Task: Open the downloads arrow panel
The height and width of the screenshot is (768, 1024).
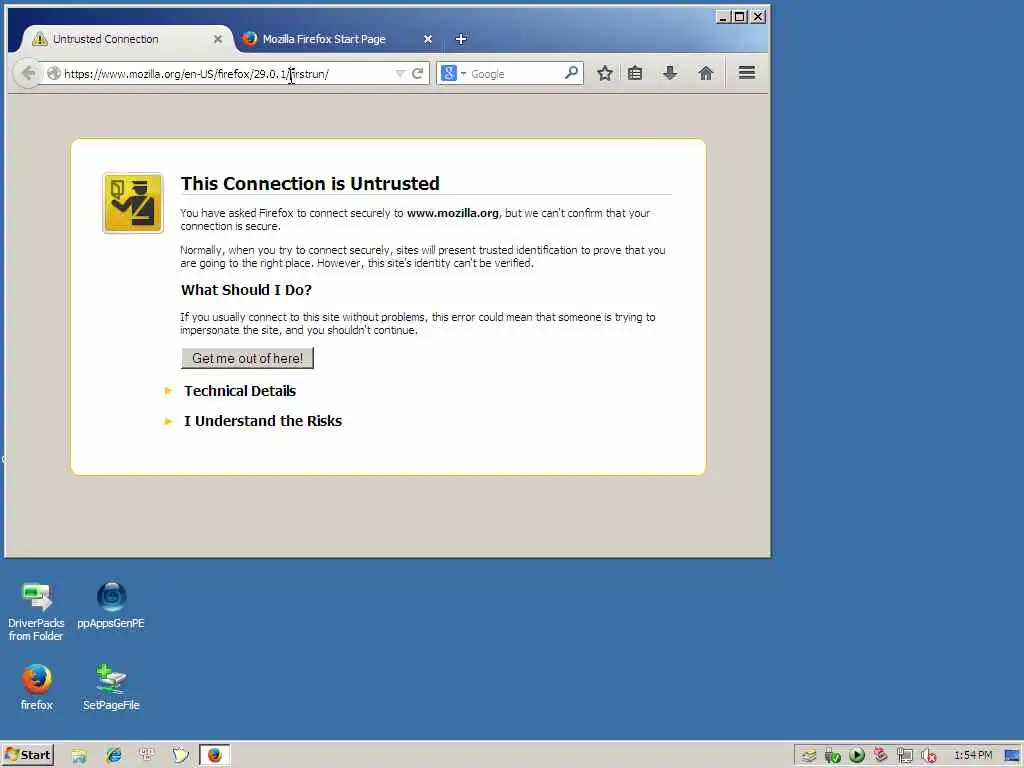Action: 670,73
